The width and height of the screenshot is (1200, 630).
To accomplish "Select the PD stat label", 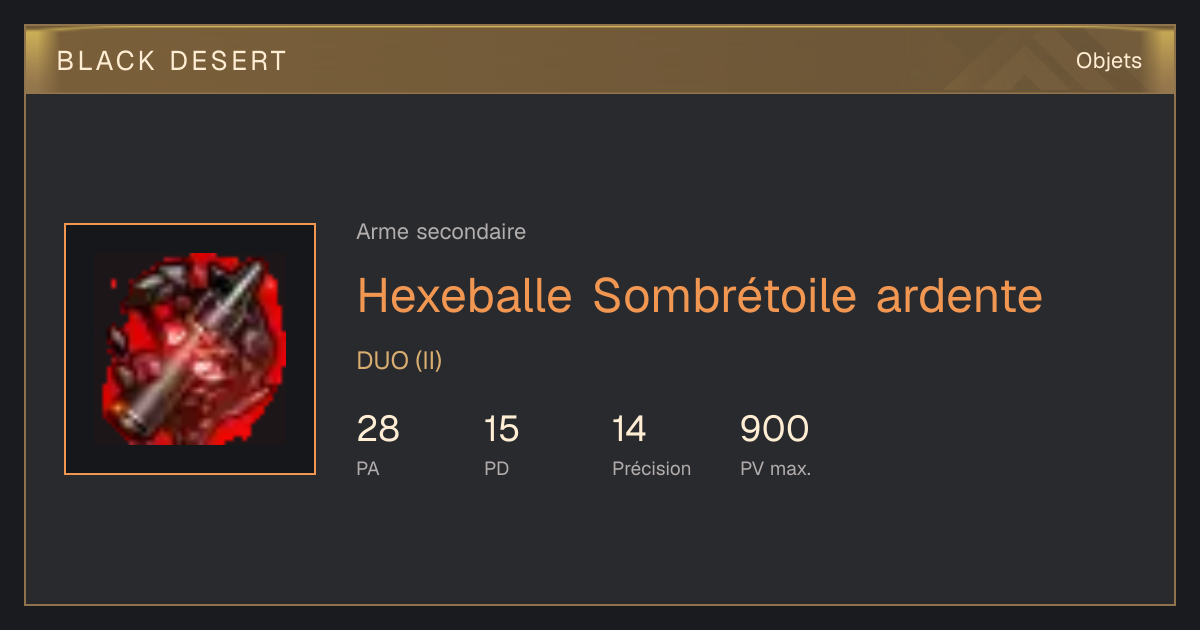I will (496, 468).
